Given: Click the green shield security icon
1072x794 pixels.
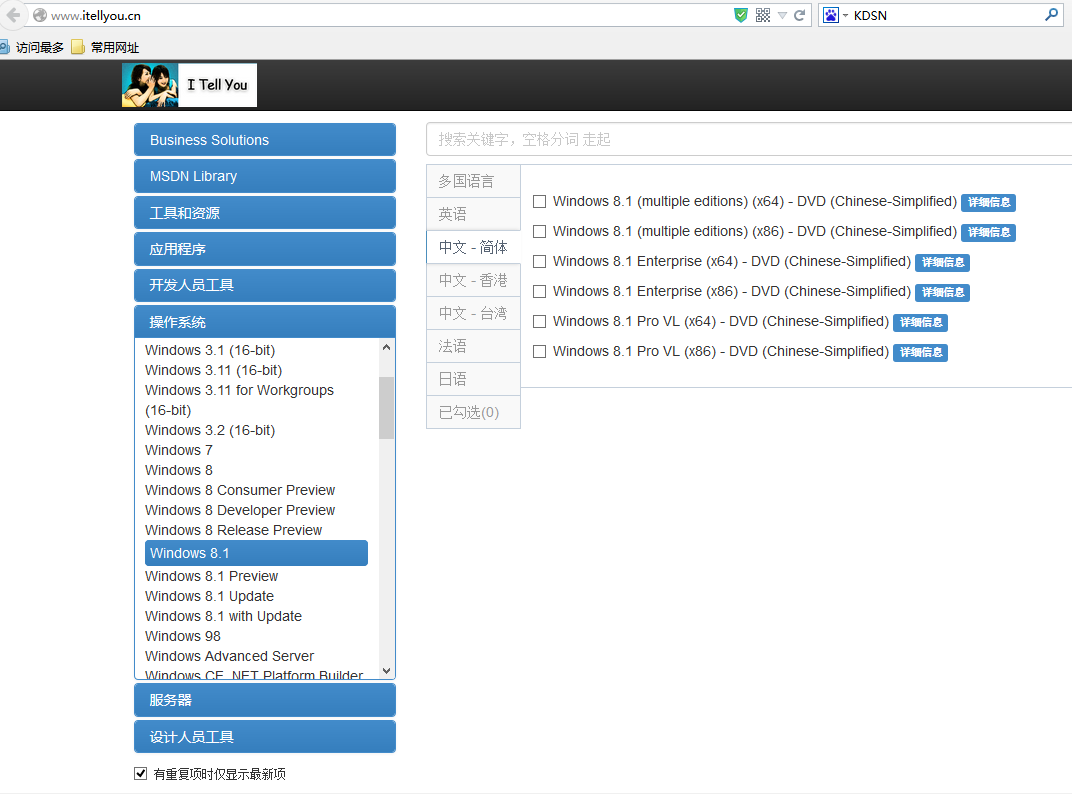Looking at the screenshot, I should point(740,15).
